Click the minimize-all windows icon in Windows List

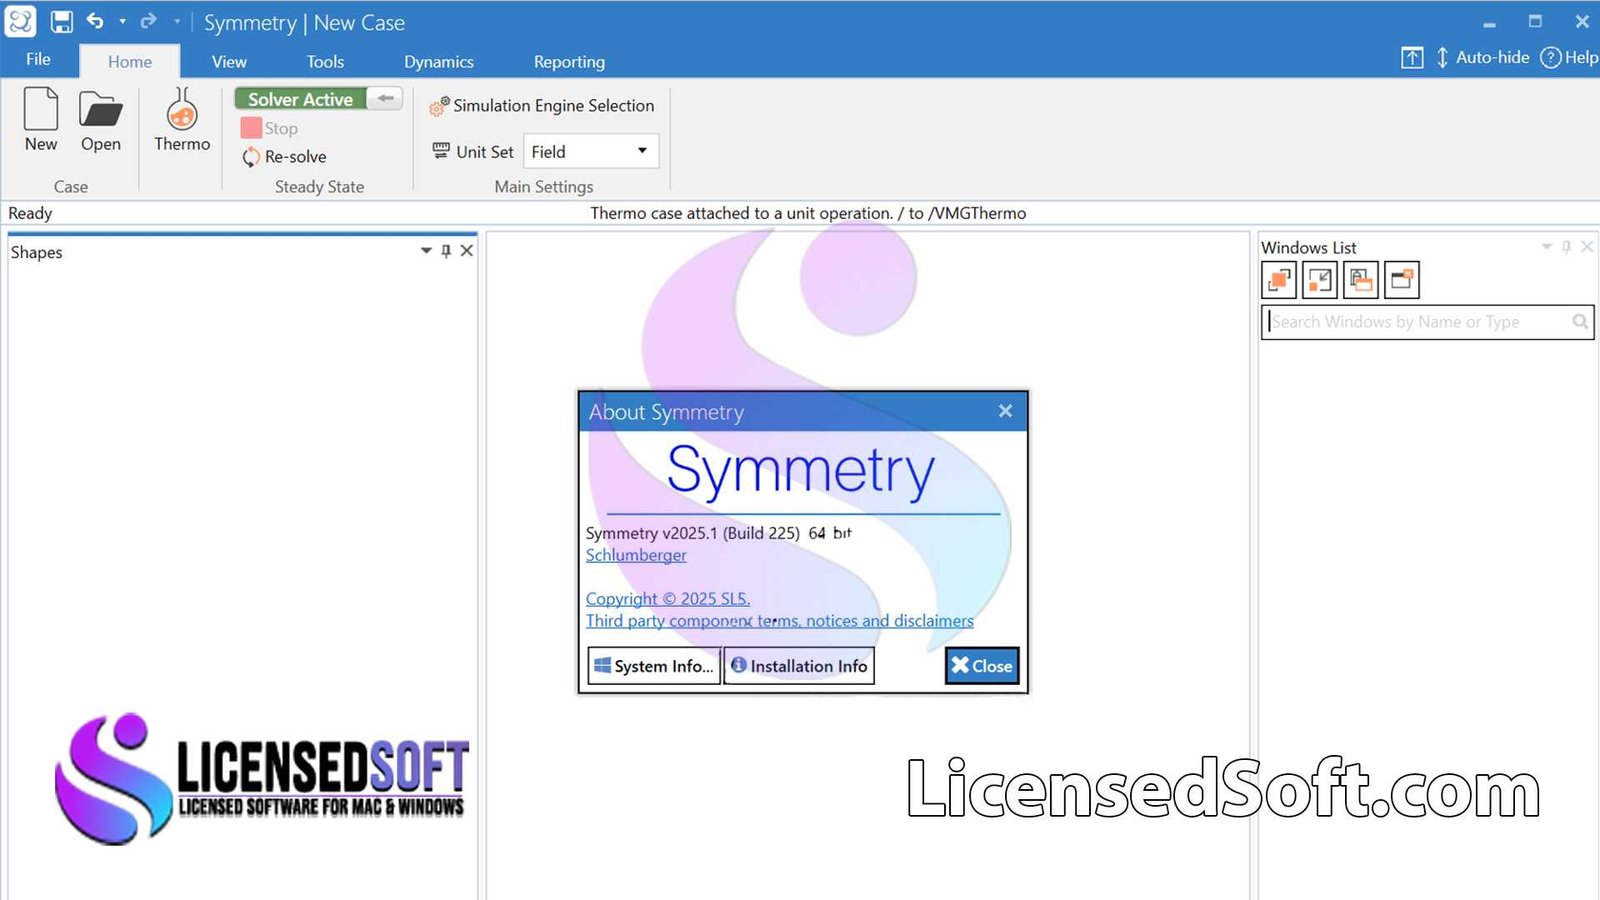pos(1320,280)
